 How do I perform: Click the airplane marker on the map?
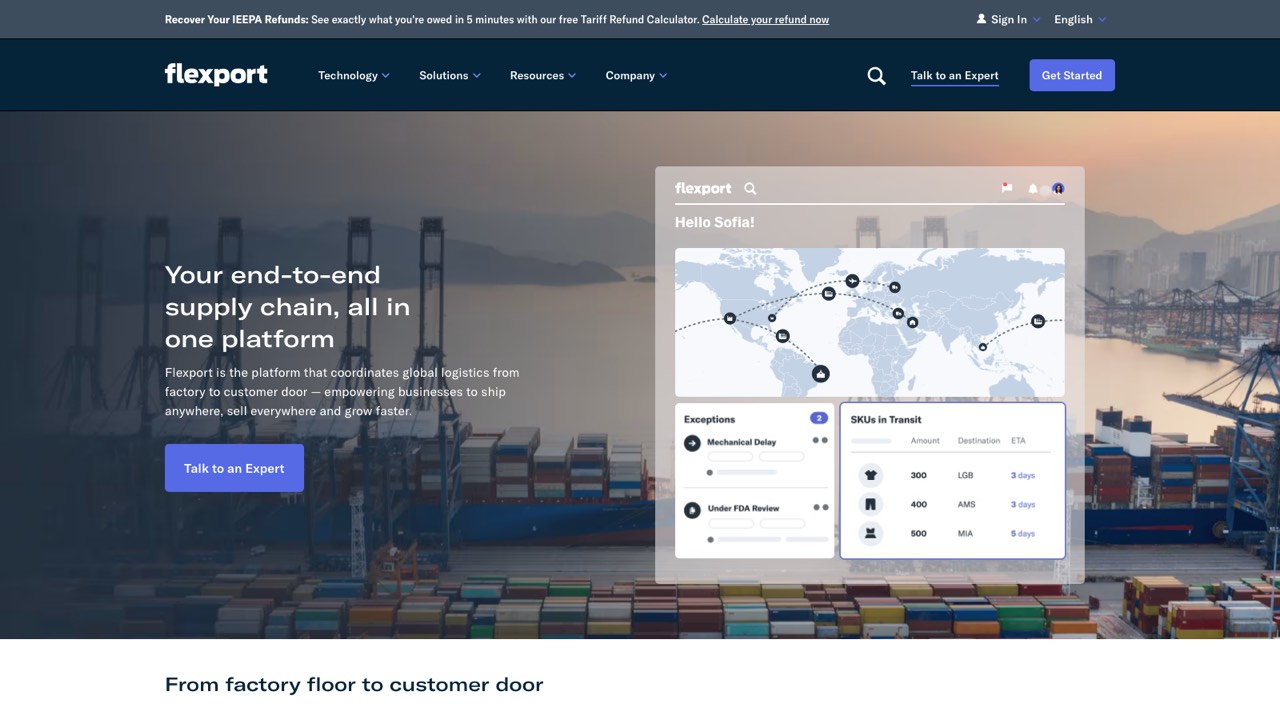click(x=852, y=281)
